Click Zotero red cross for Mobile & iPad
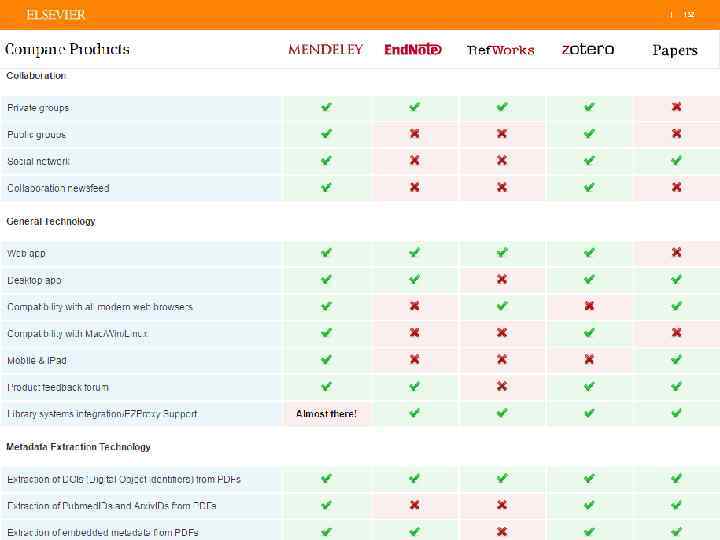Viewport: 720px width, 540px height. [589, 359]
